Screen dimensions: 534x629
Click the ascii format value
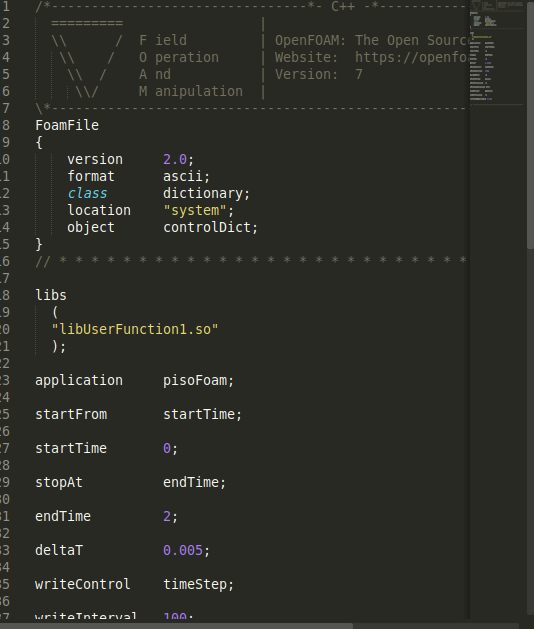tap(183, 177)
